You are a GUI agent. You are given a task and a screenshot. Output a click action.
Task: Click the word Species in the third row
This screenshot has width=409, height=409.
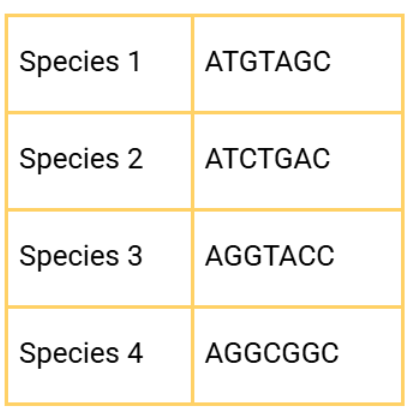pos(69,258)
